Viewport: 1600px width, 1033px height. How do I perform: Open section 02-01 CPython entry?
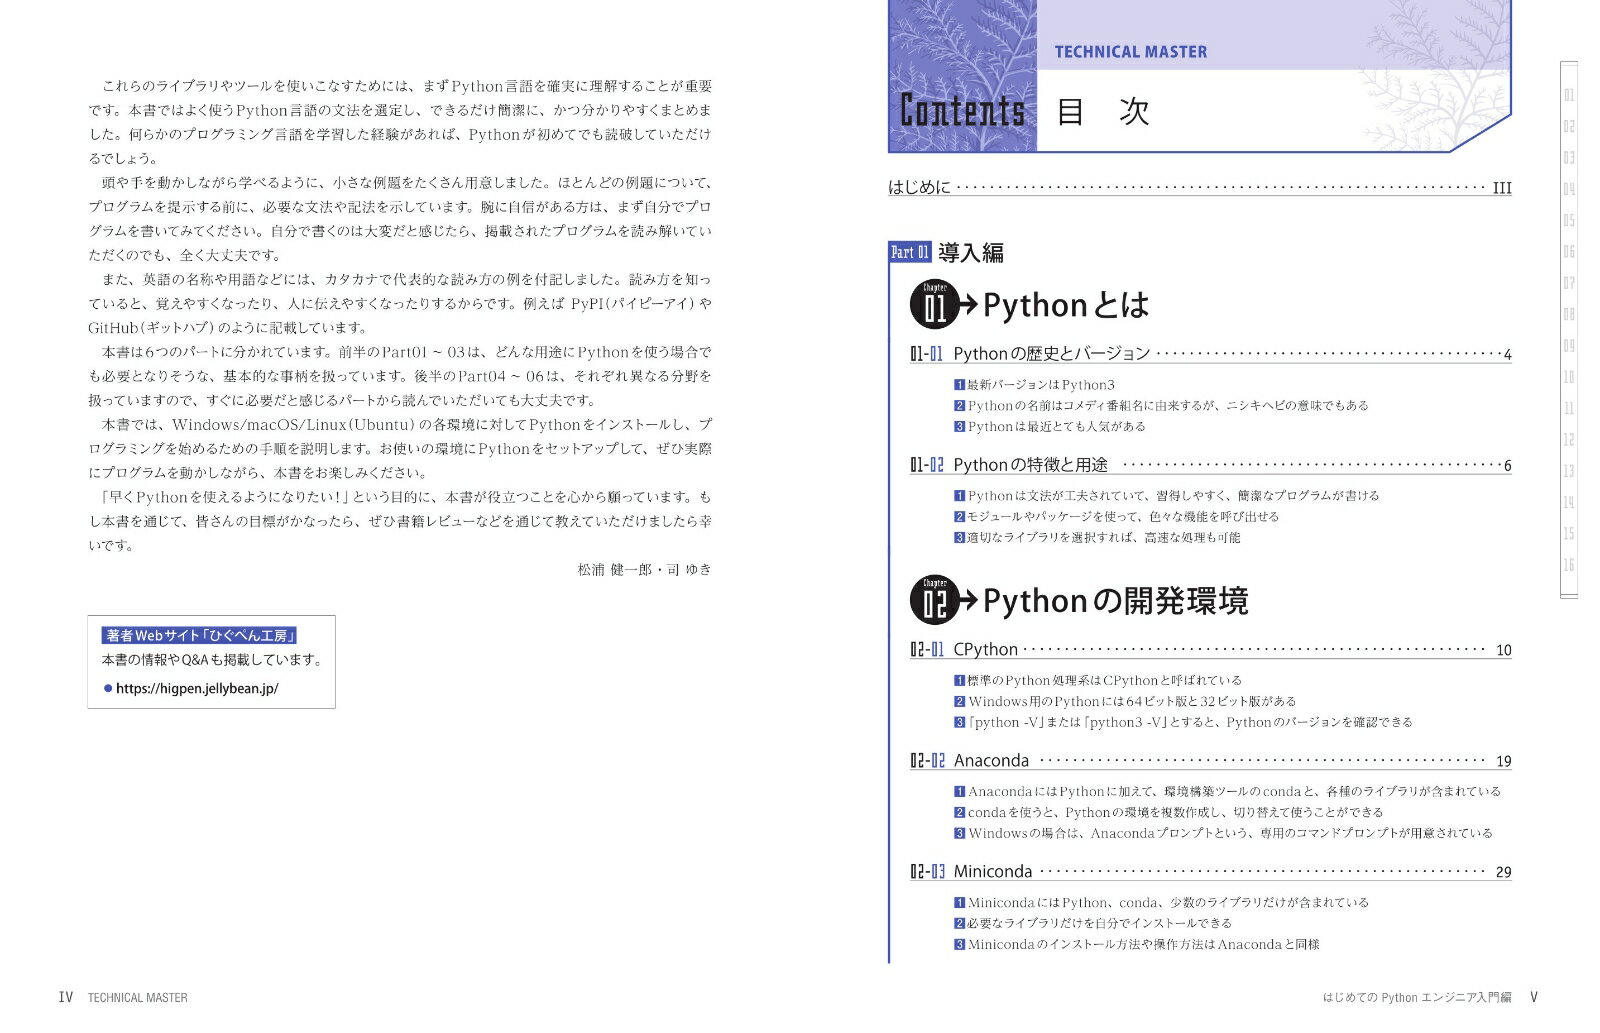[x=985, y=650]
